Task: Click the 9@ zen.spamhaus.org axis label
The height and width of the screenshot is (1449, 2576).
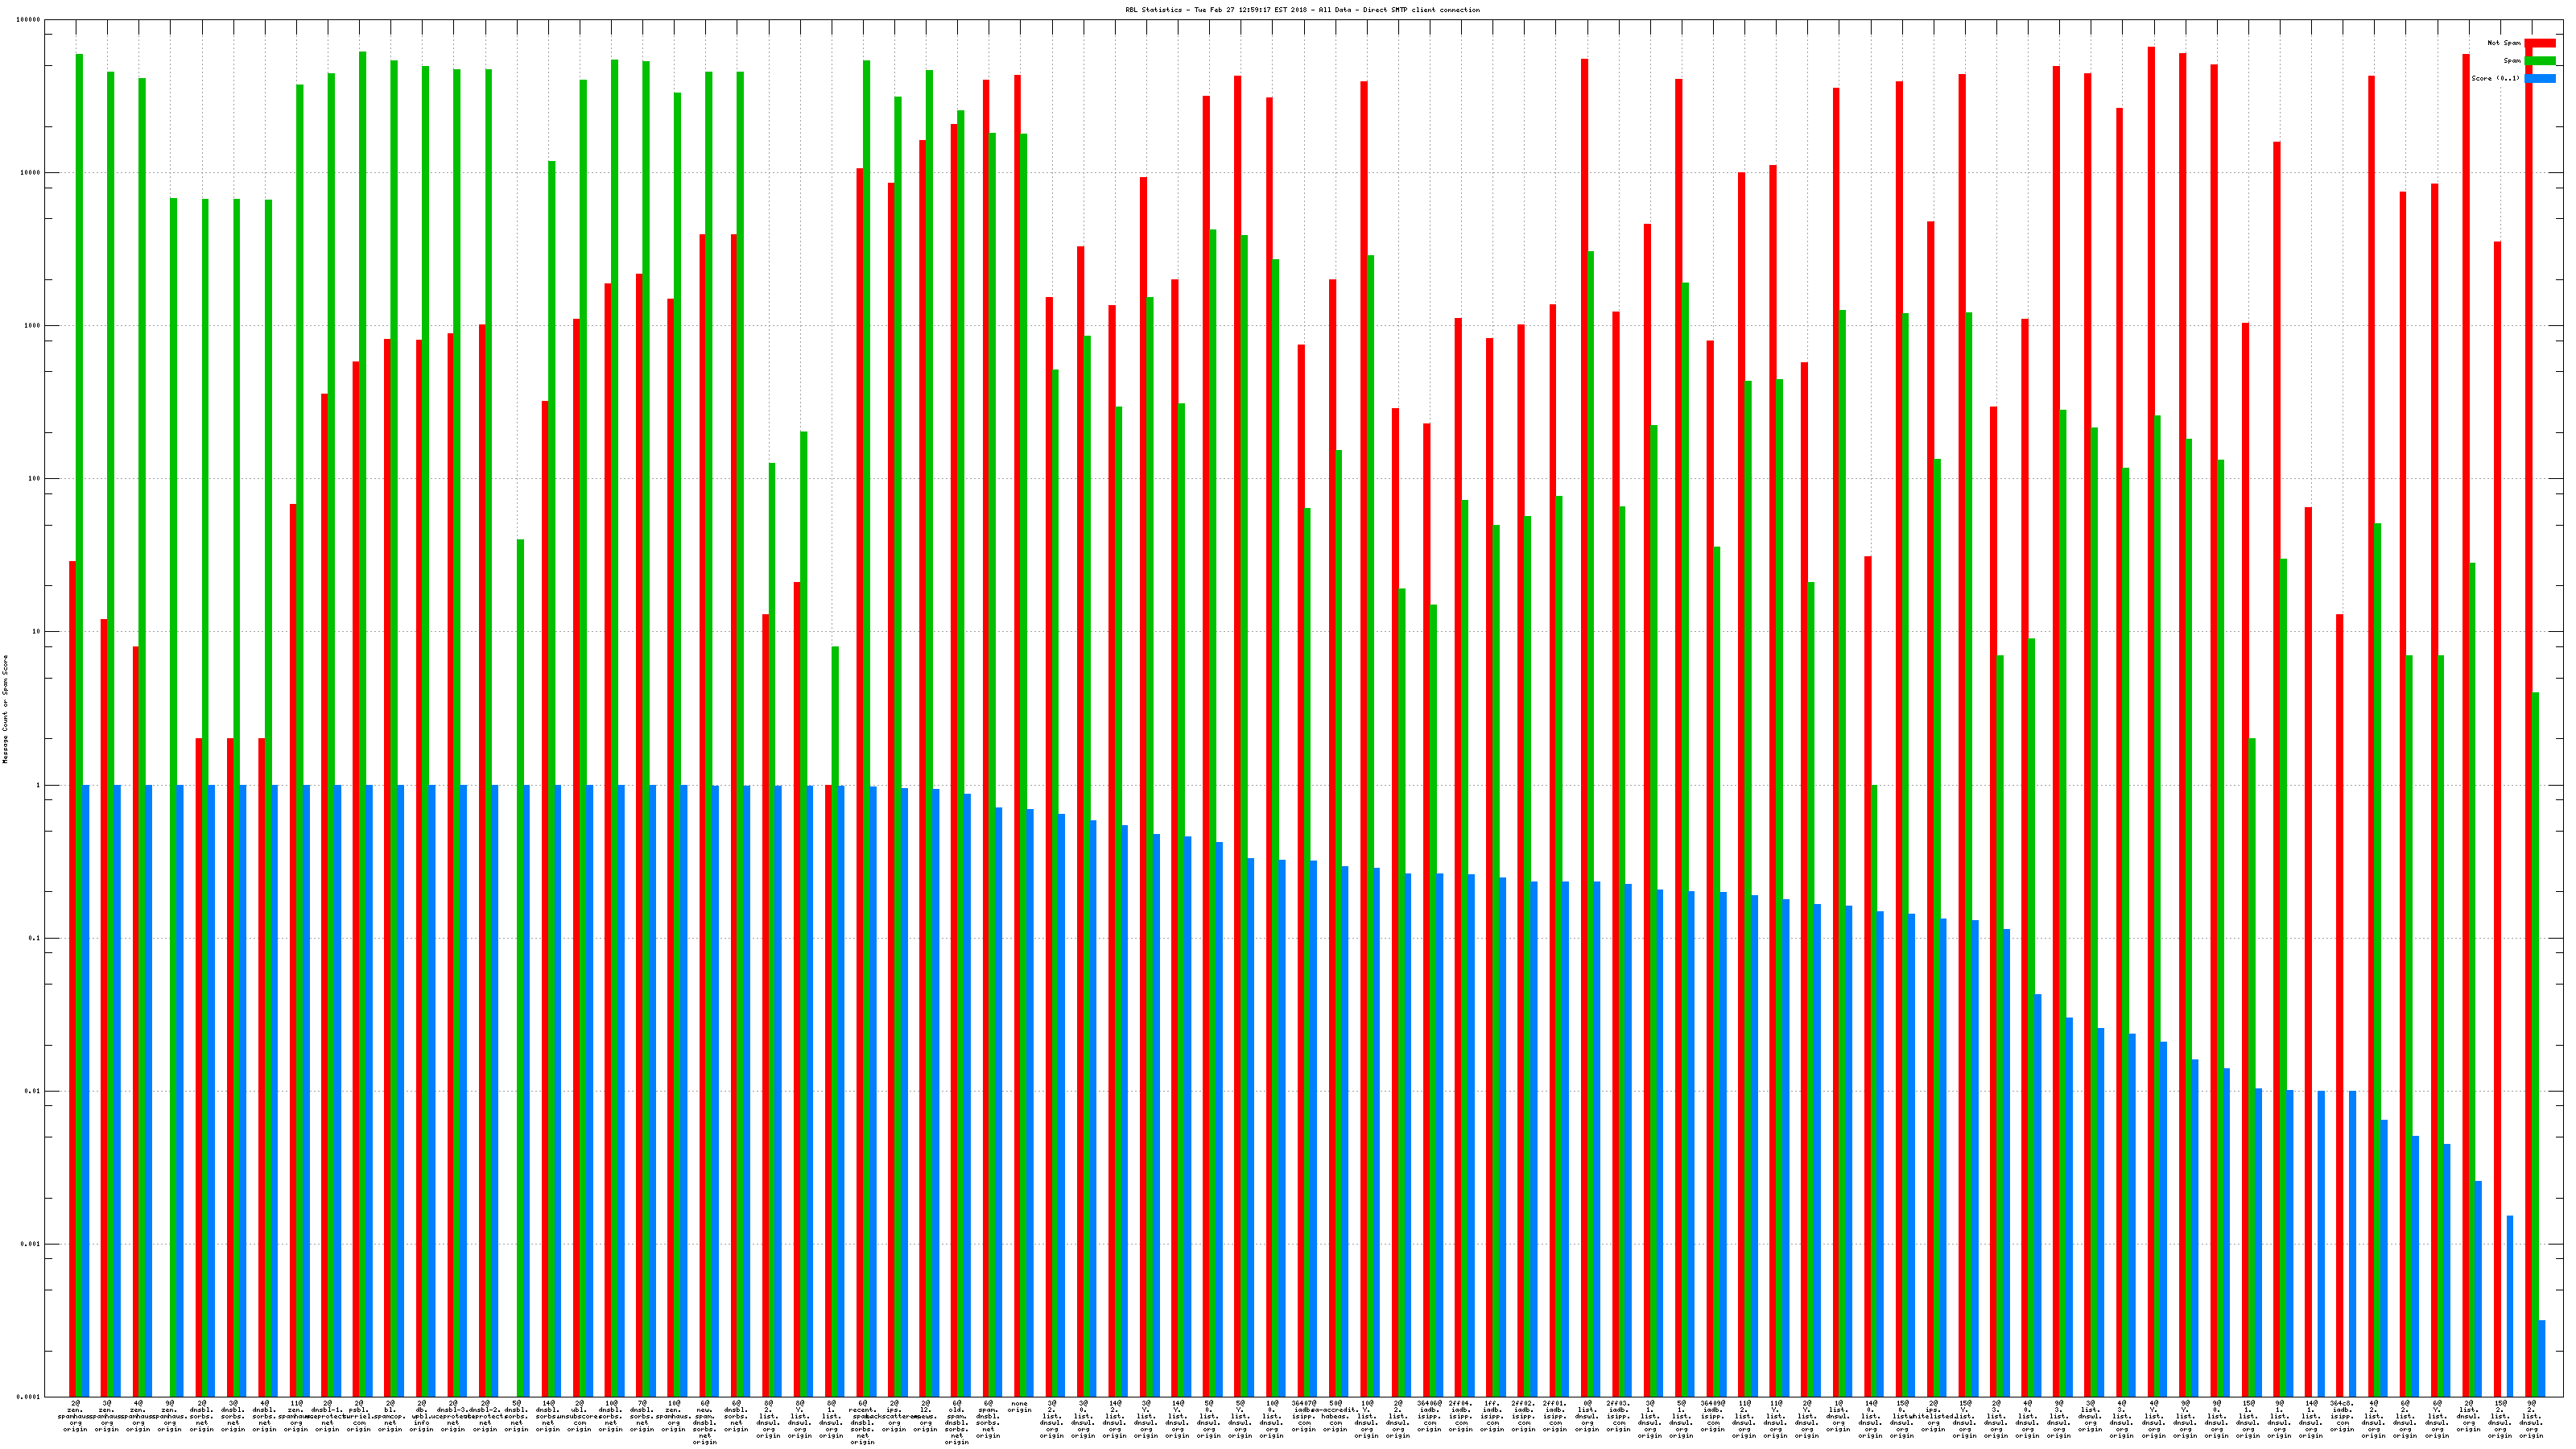Action: (170, 1416)
